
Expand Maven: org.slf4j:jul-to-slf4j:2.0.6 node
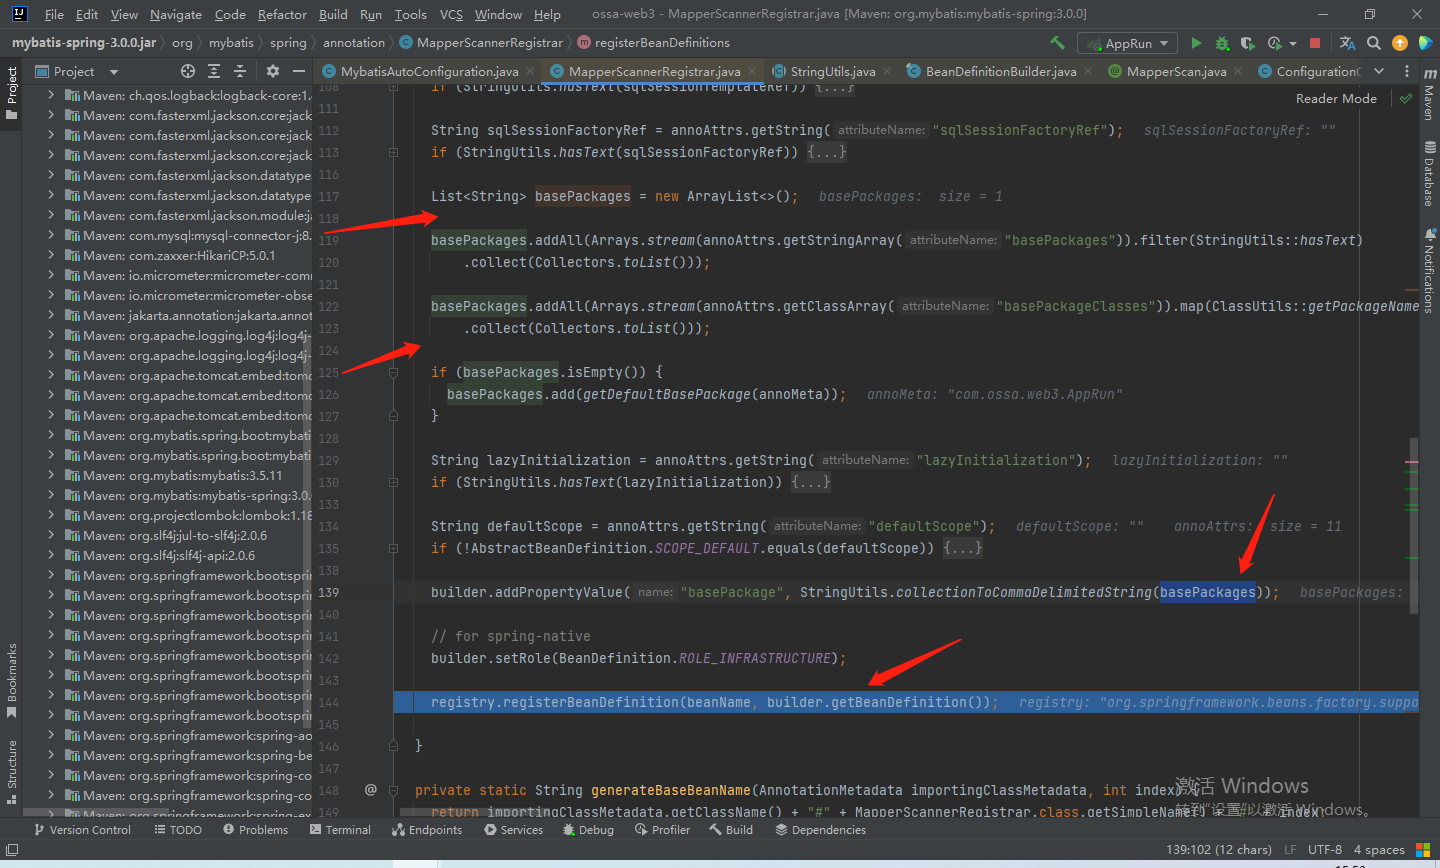point(51,535)
